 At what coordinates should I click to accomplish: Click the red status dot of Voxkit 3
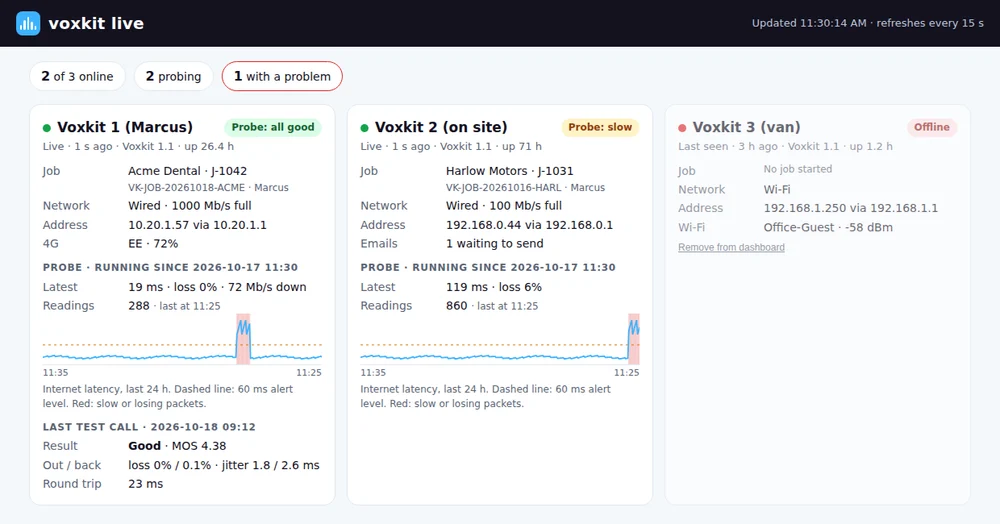tap(682, 128)
